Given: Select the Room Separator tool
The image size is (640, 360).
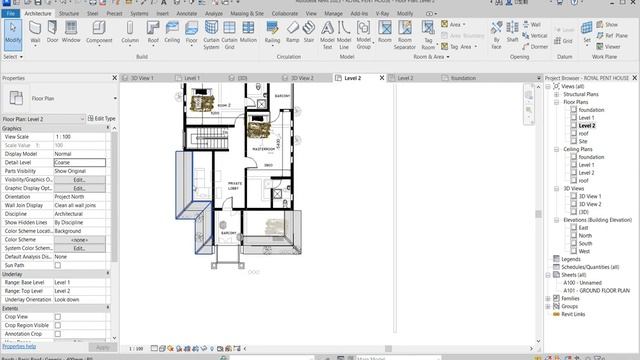Looking at the screenshot, I should pos(405,35).
